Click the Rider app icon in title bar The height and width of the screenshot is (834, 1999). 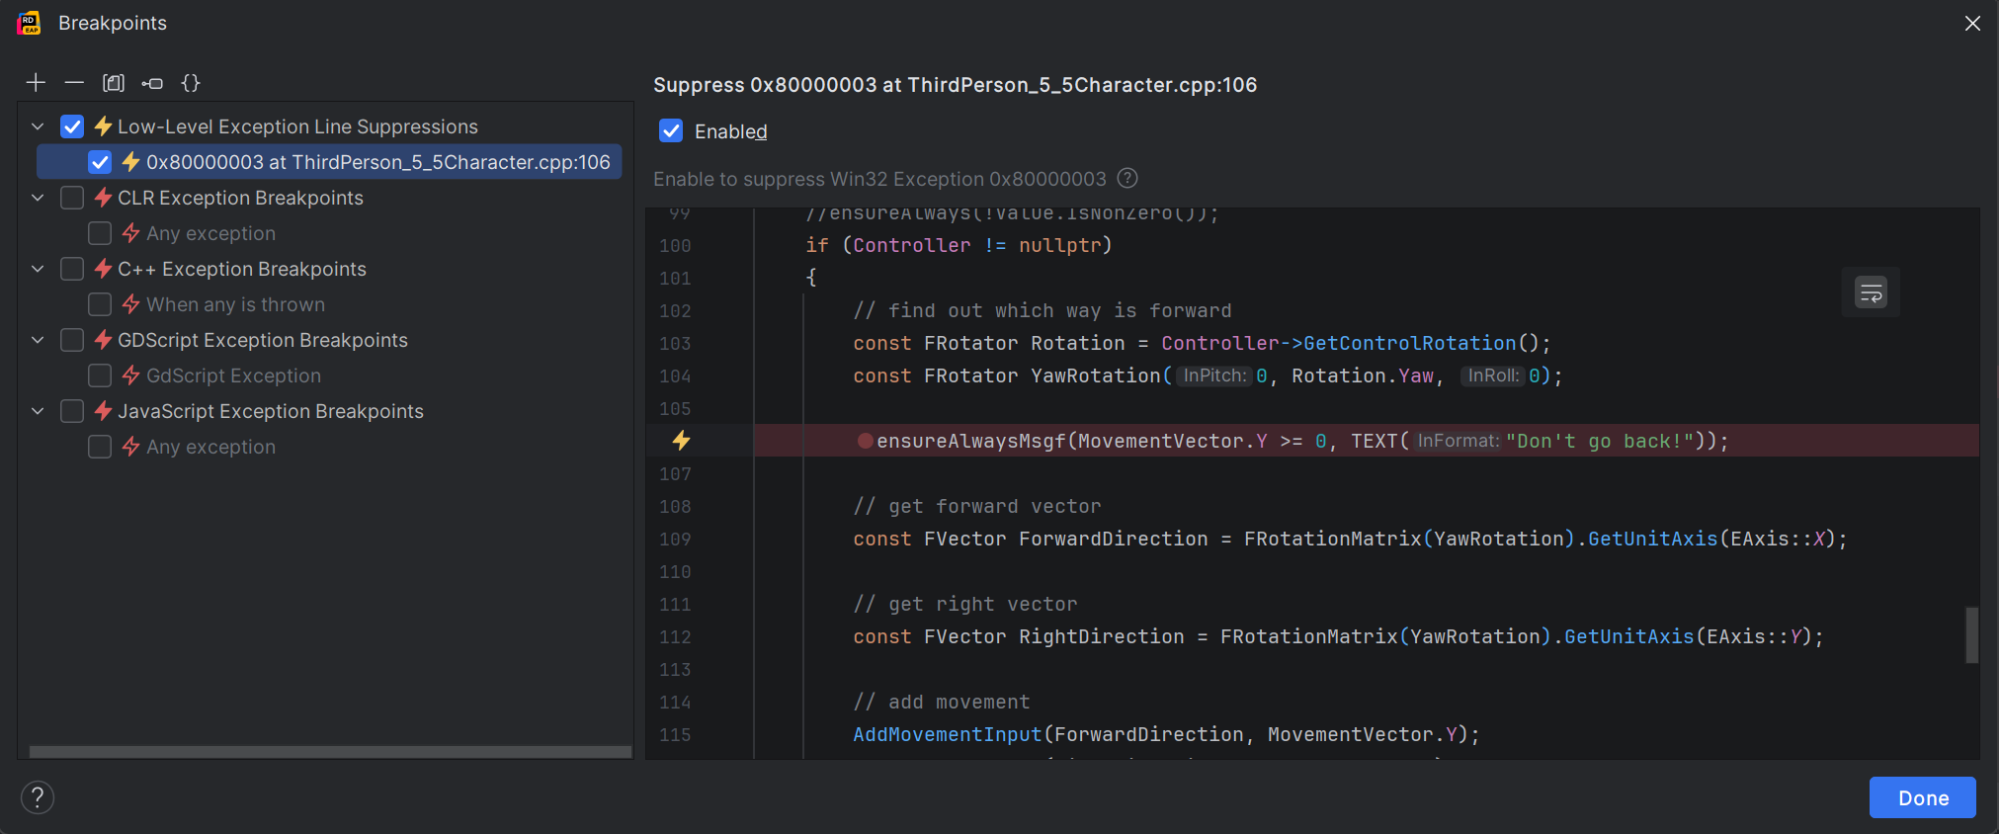(x=29, y=23)
